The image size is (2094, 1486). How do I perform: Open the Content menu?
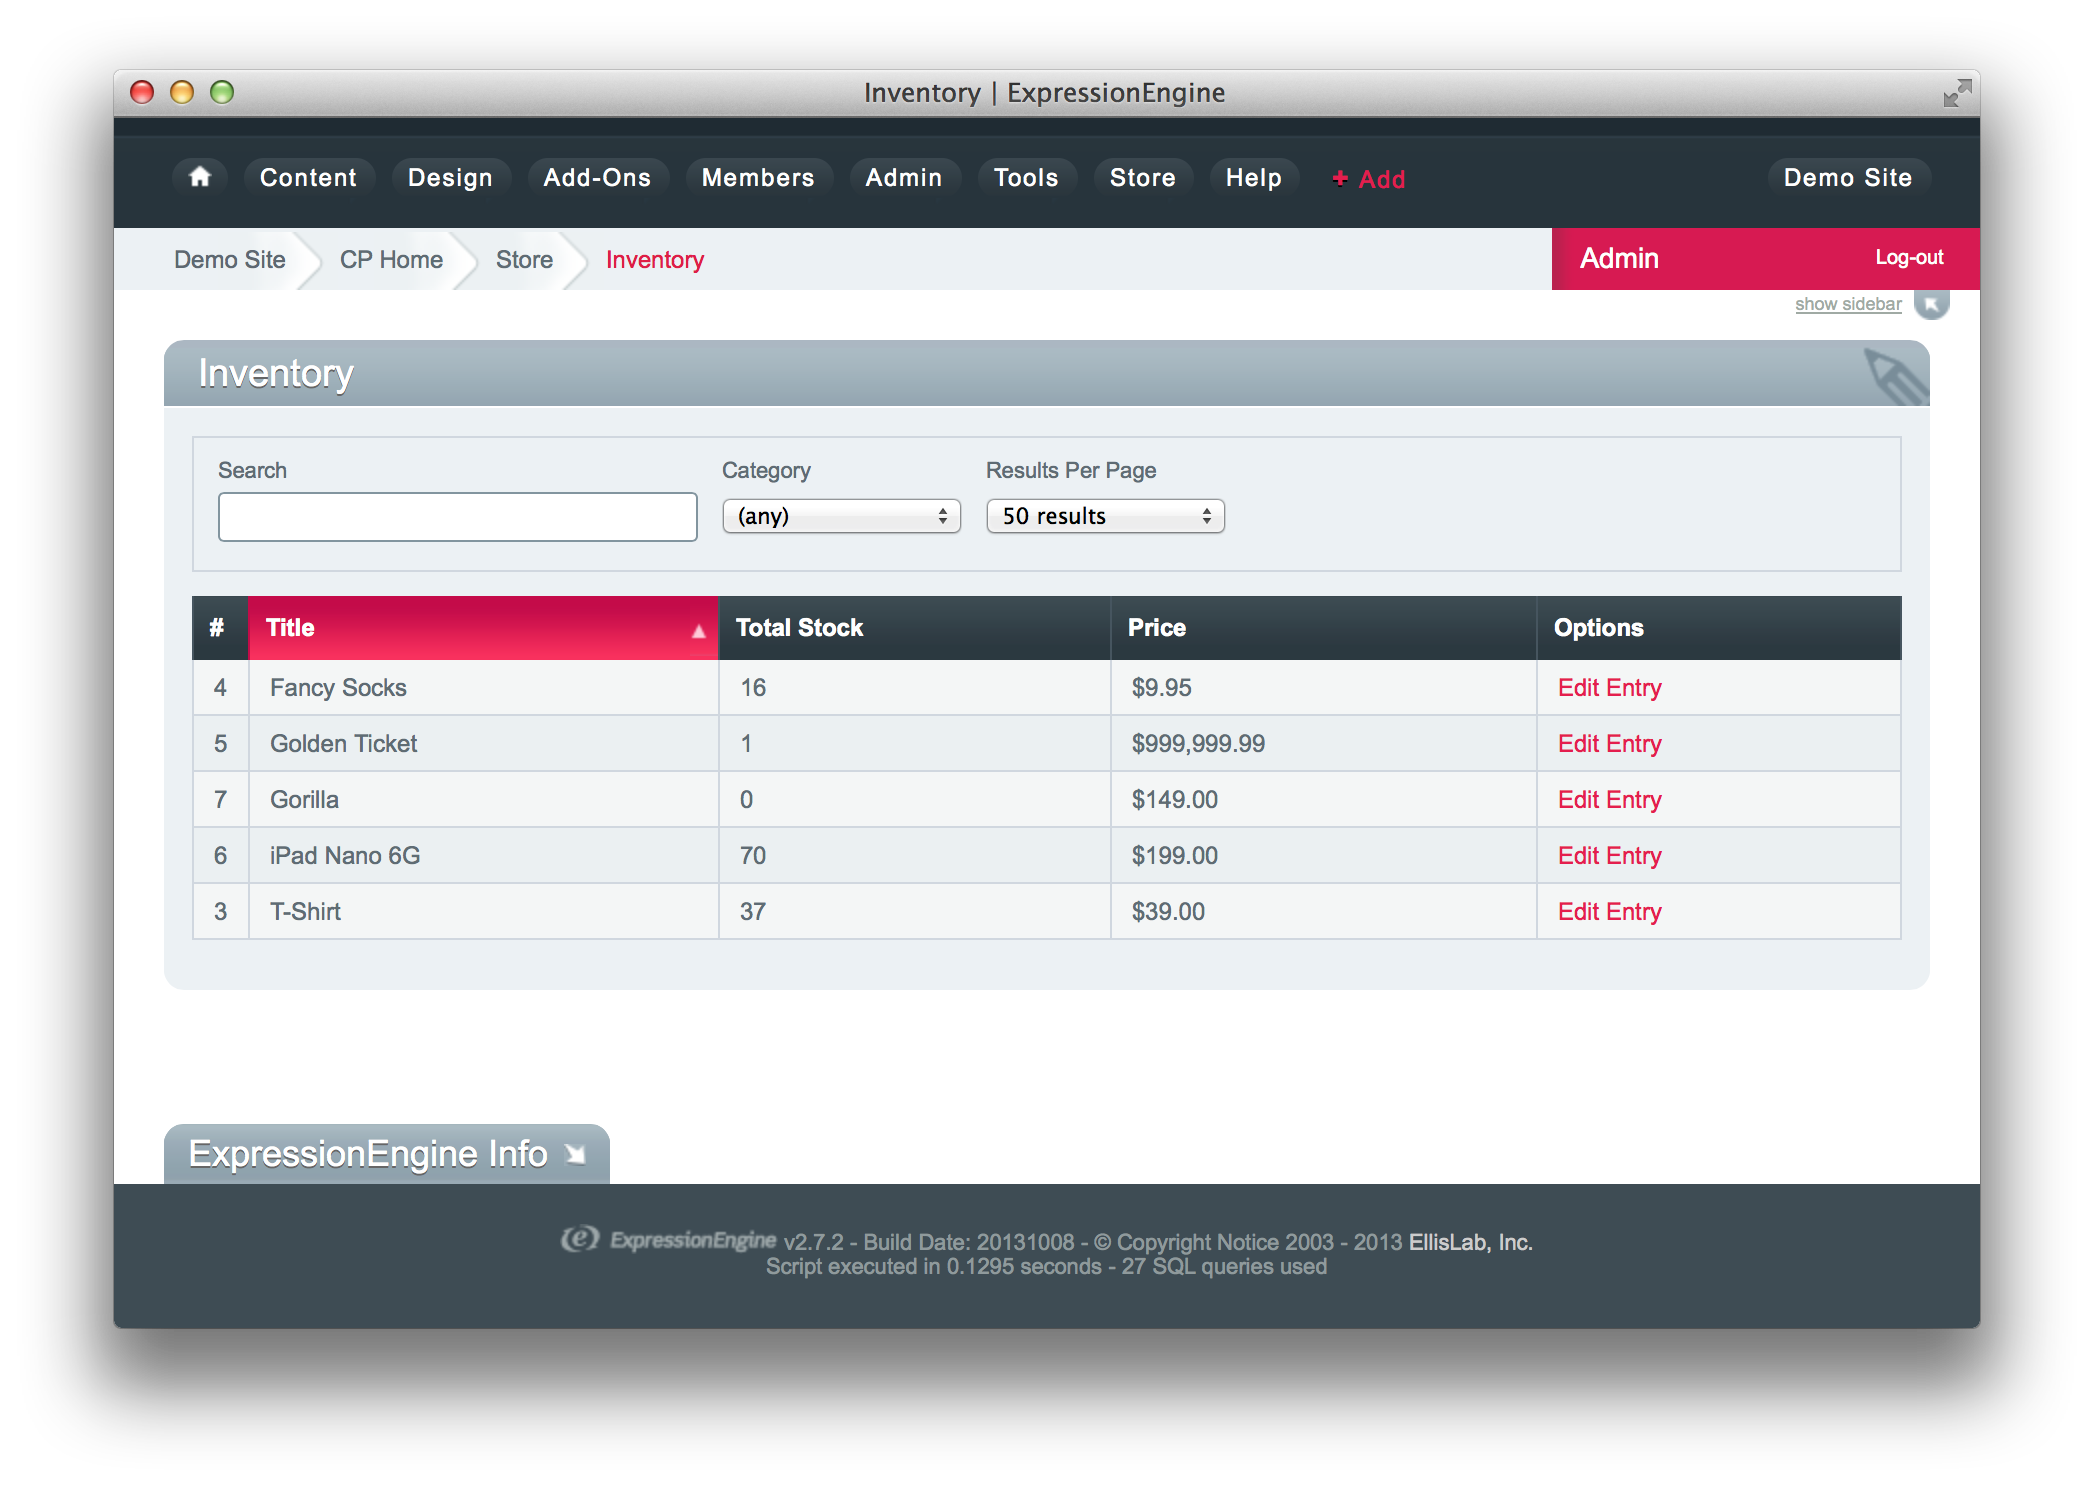click(x=308, y=177)
